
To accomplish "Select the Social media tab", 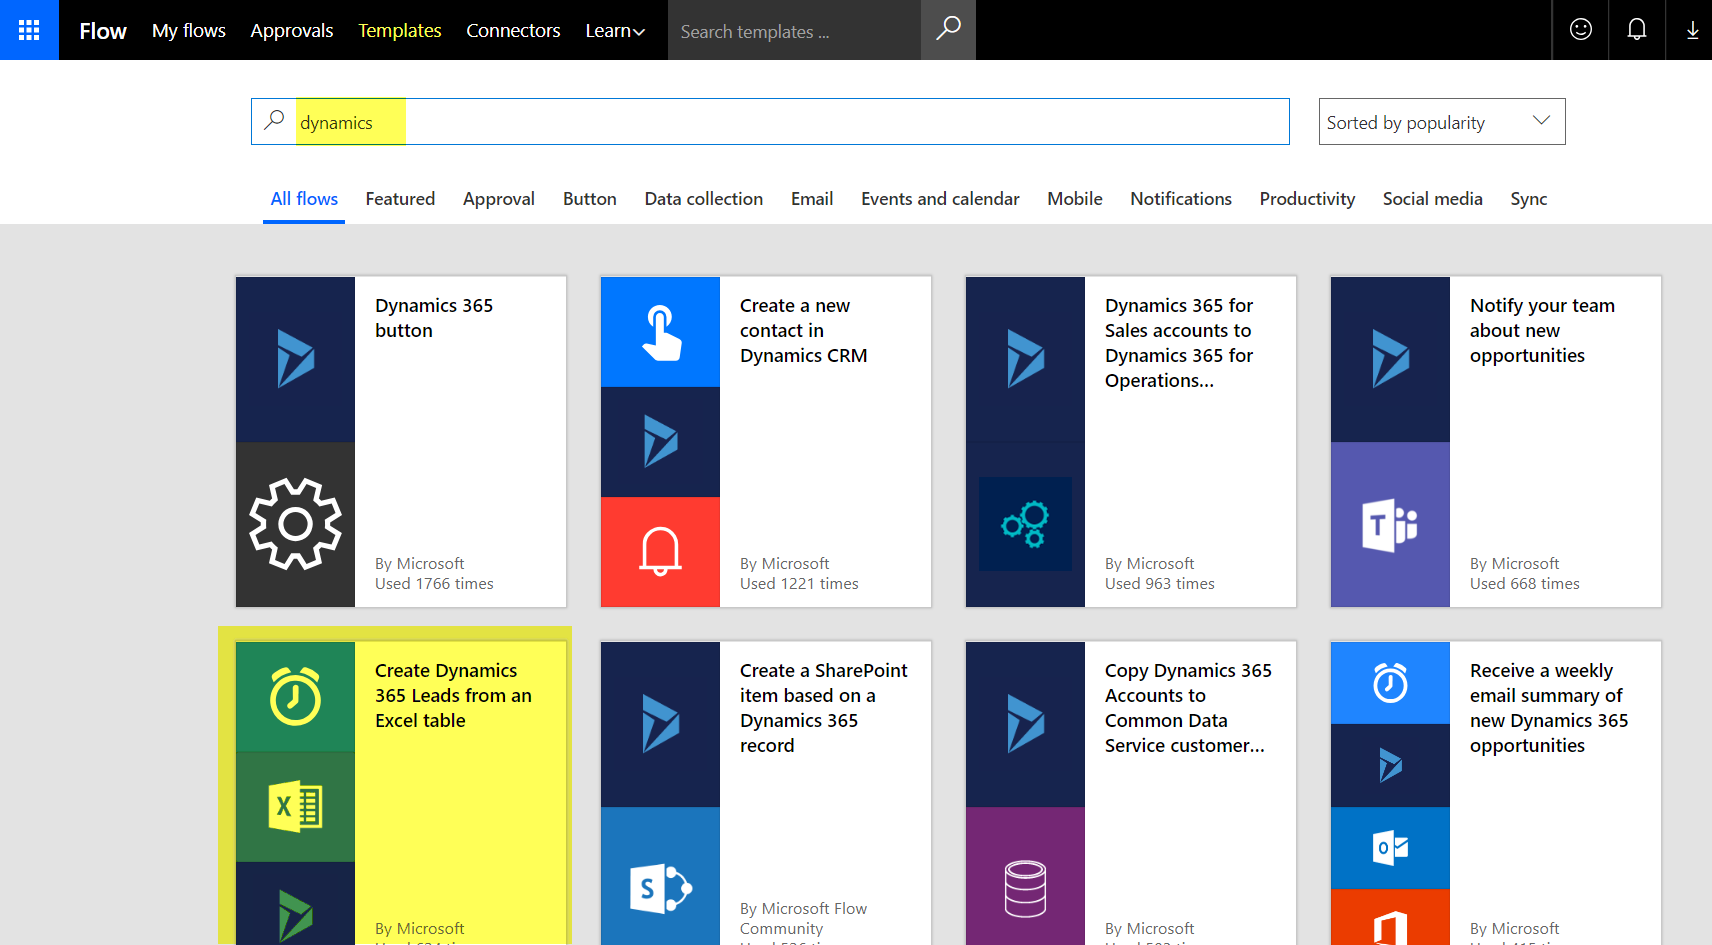I will pos(1433,199).
